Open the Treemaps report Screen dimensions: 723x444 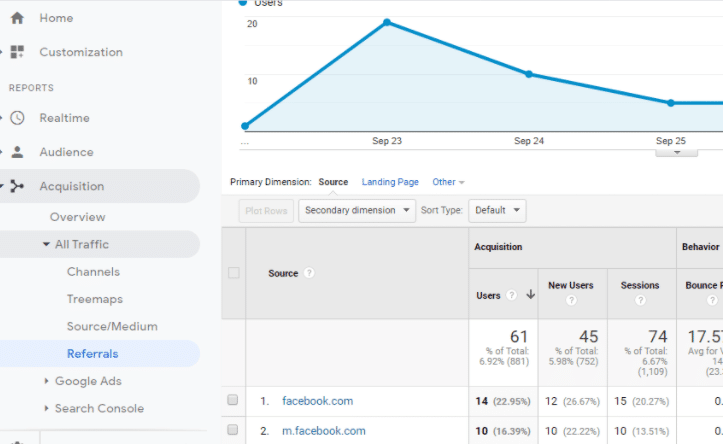(x=95, y=299)
